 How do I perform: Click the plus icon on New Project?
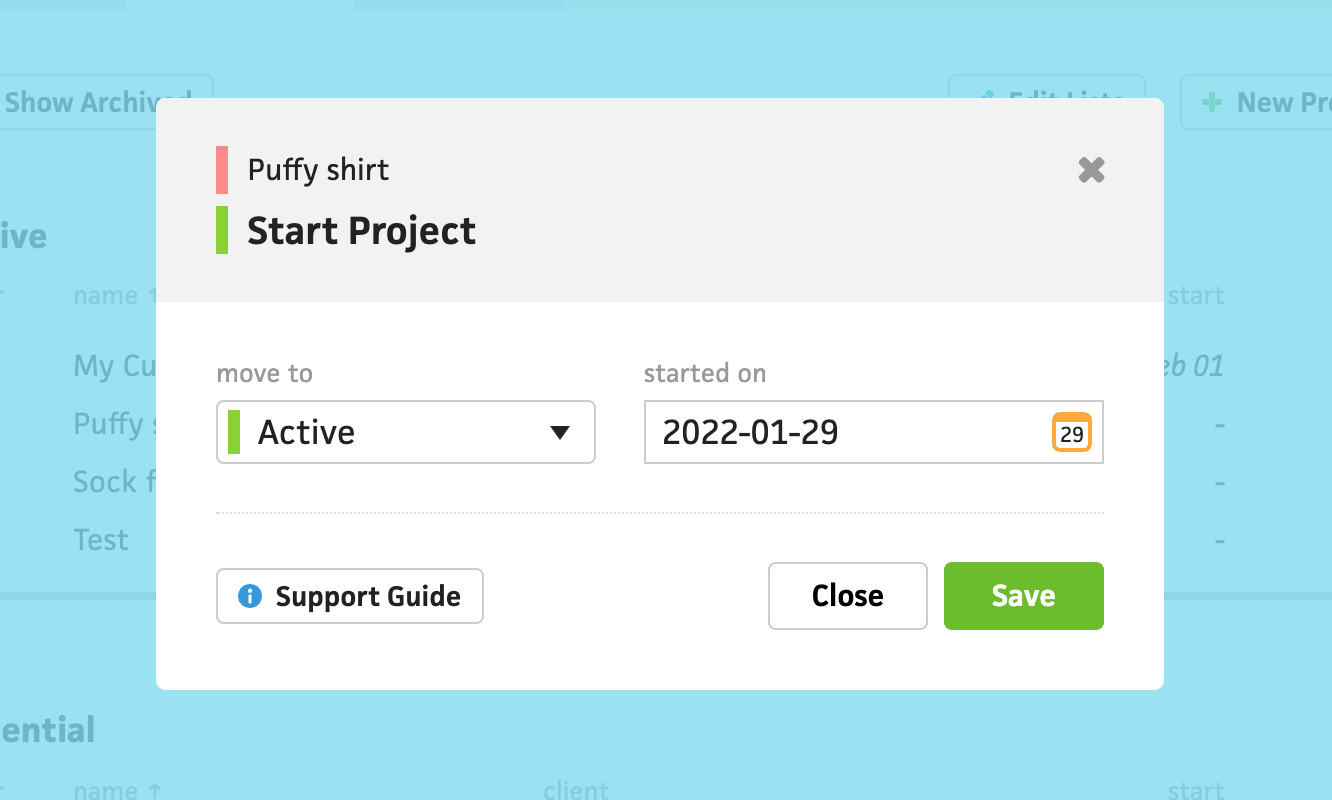1211,102
